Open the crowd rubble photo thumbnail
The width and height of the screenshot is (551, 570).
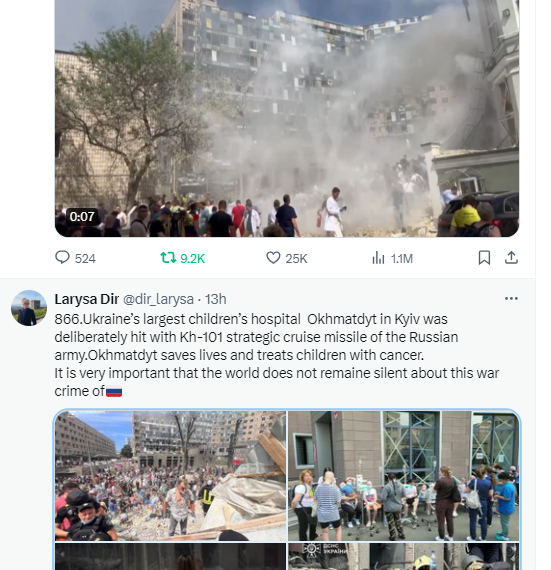tap(170, 476)
